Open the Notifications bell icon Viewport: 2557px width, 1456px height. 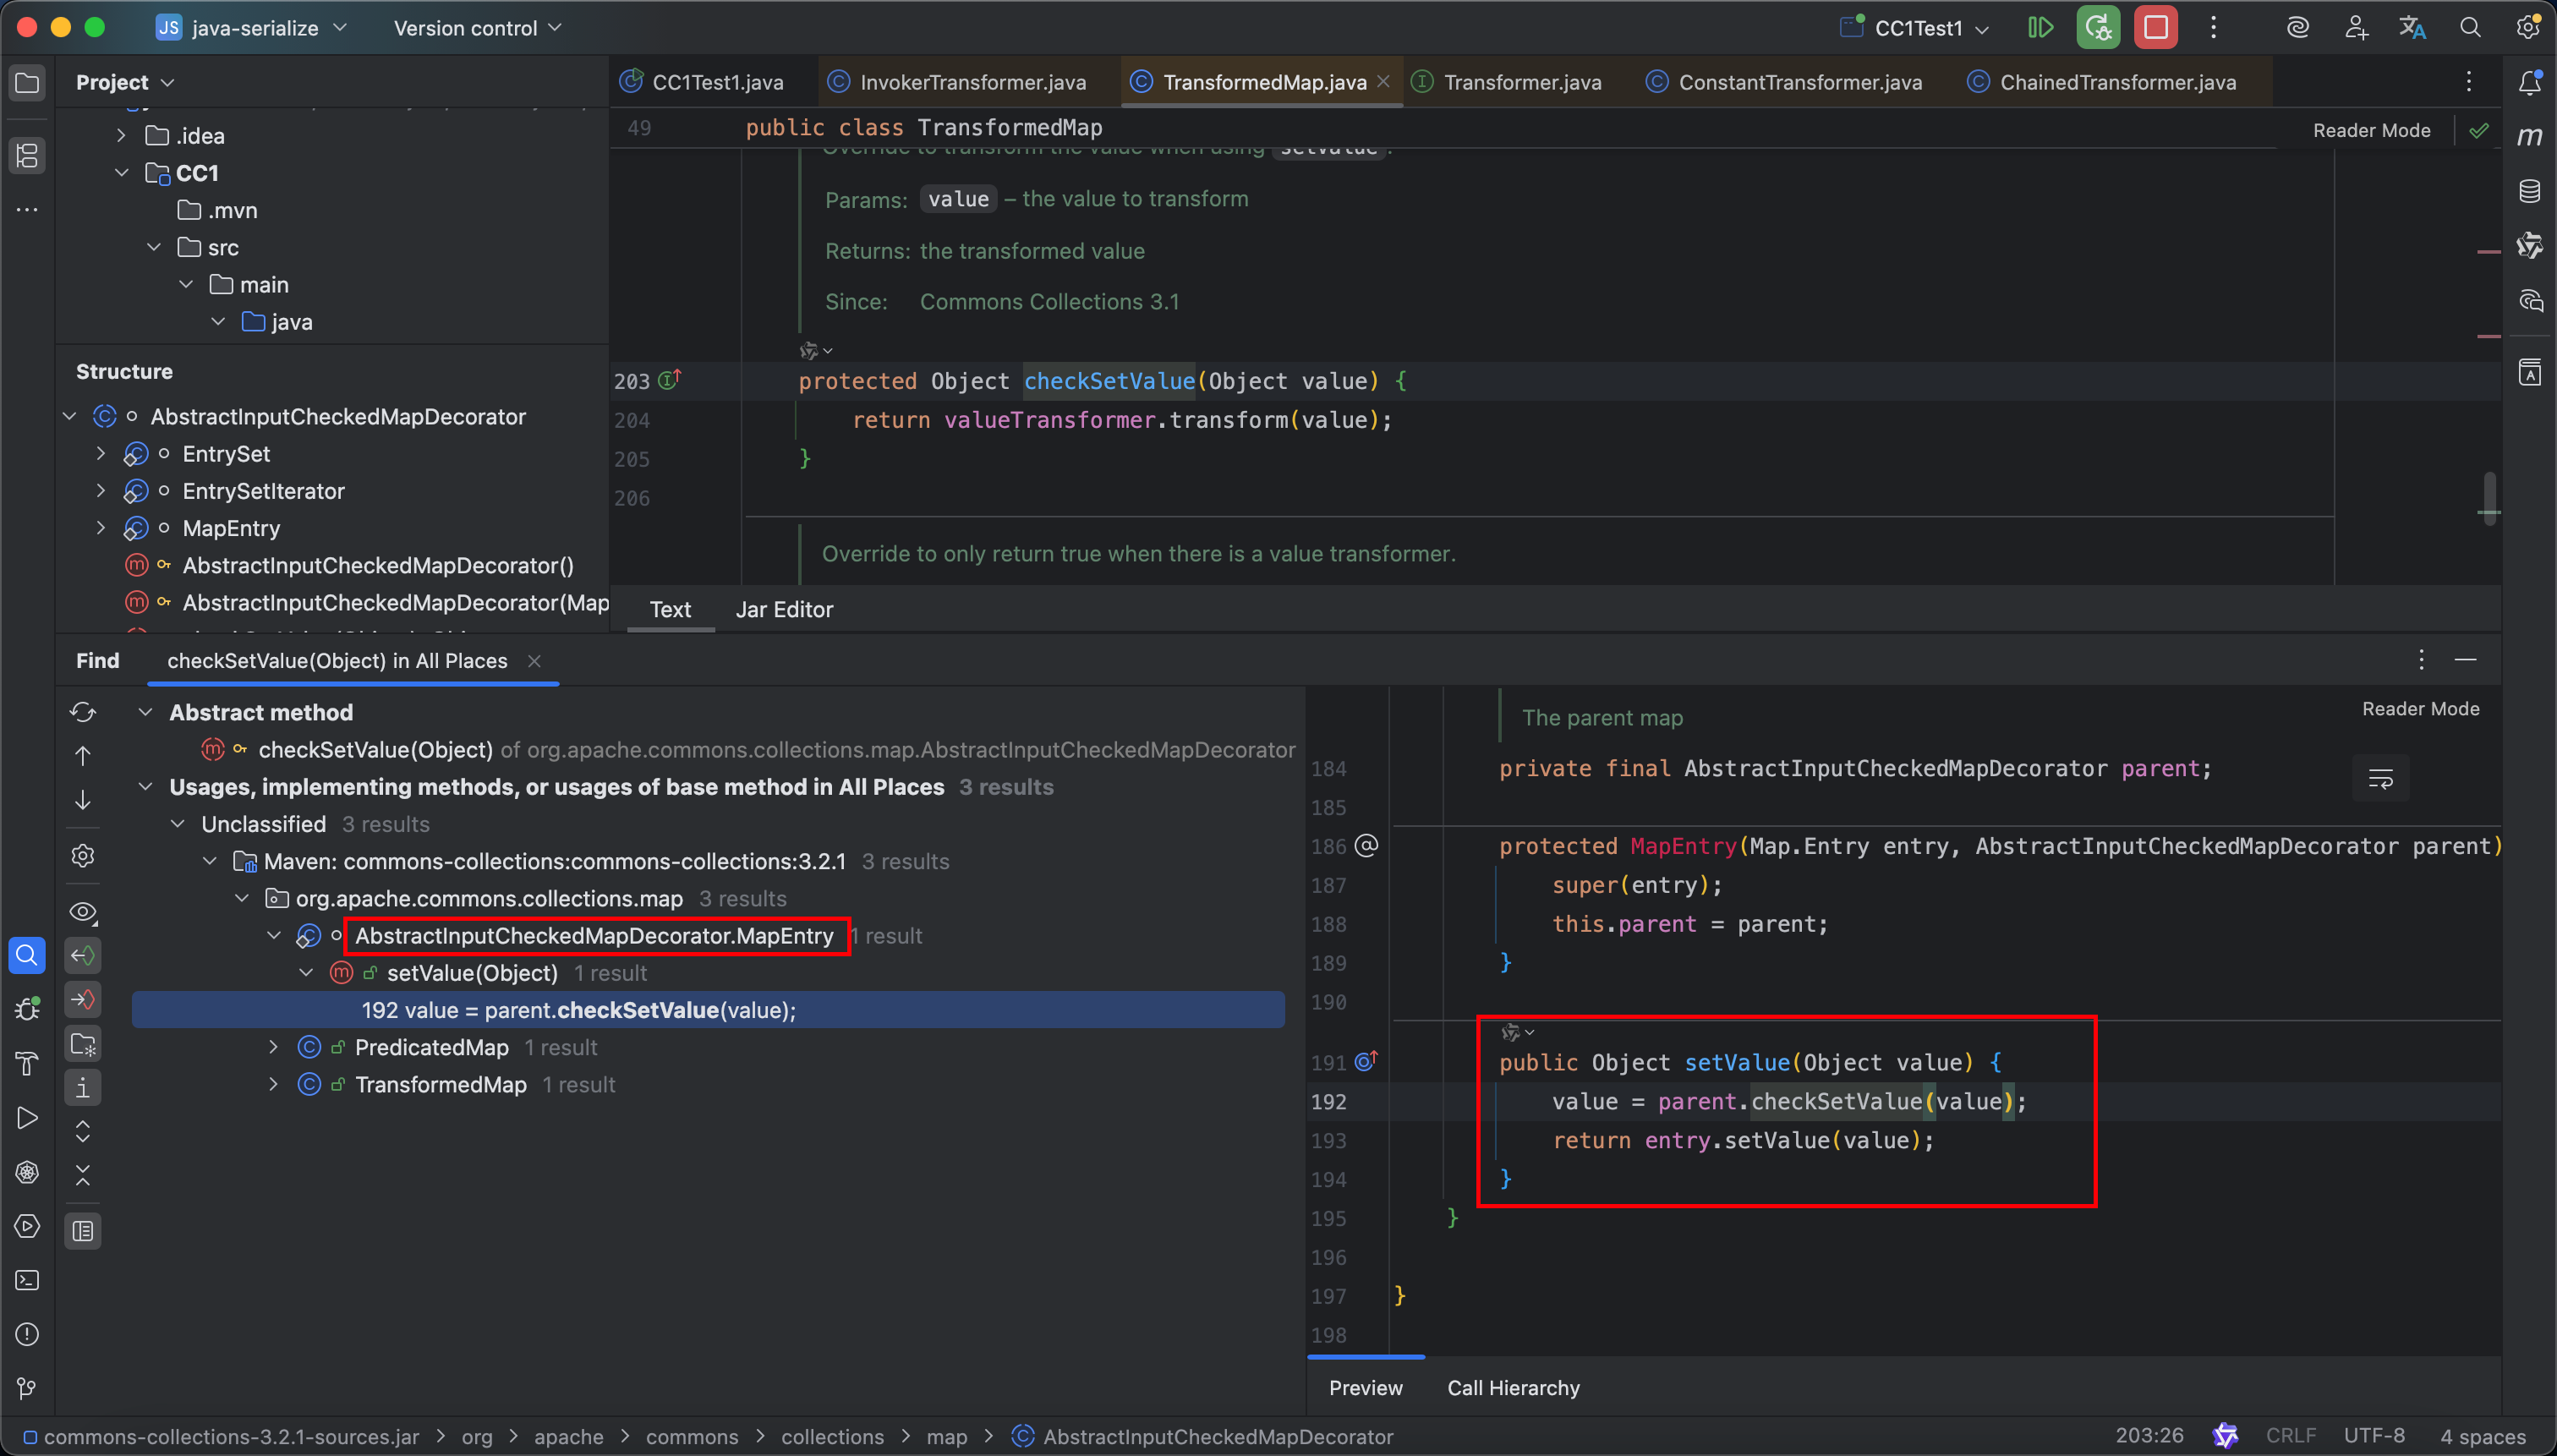[x=2529, y=82]
